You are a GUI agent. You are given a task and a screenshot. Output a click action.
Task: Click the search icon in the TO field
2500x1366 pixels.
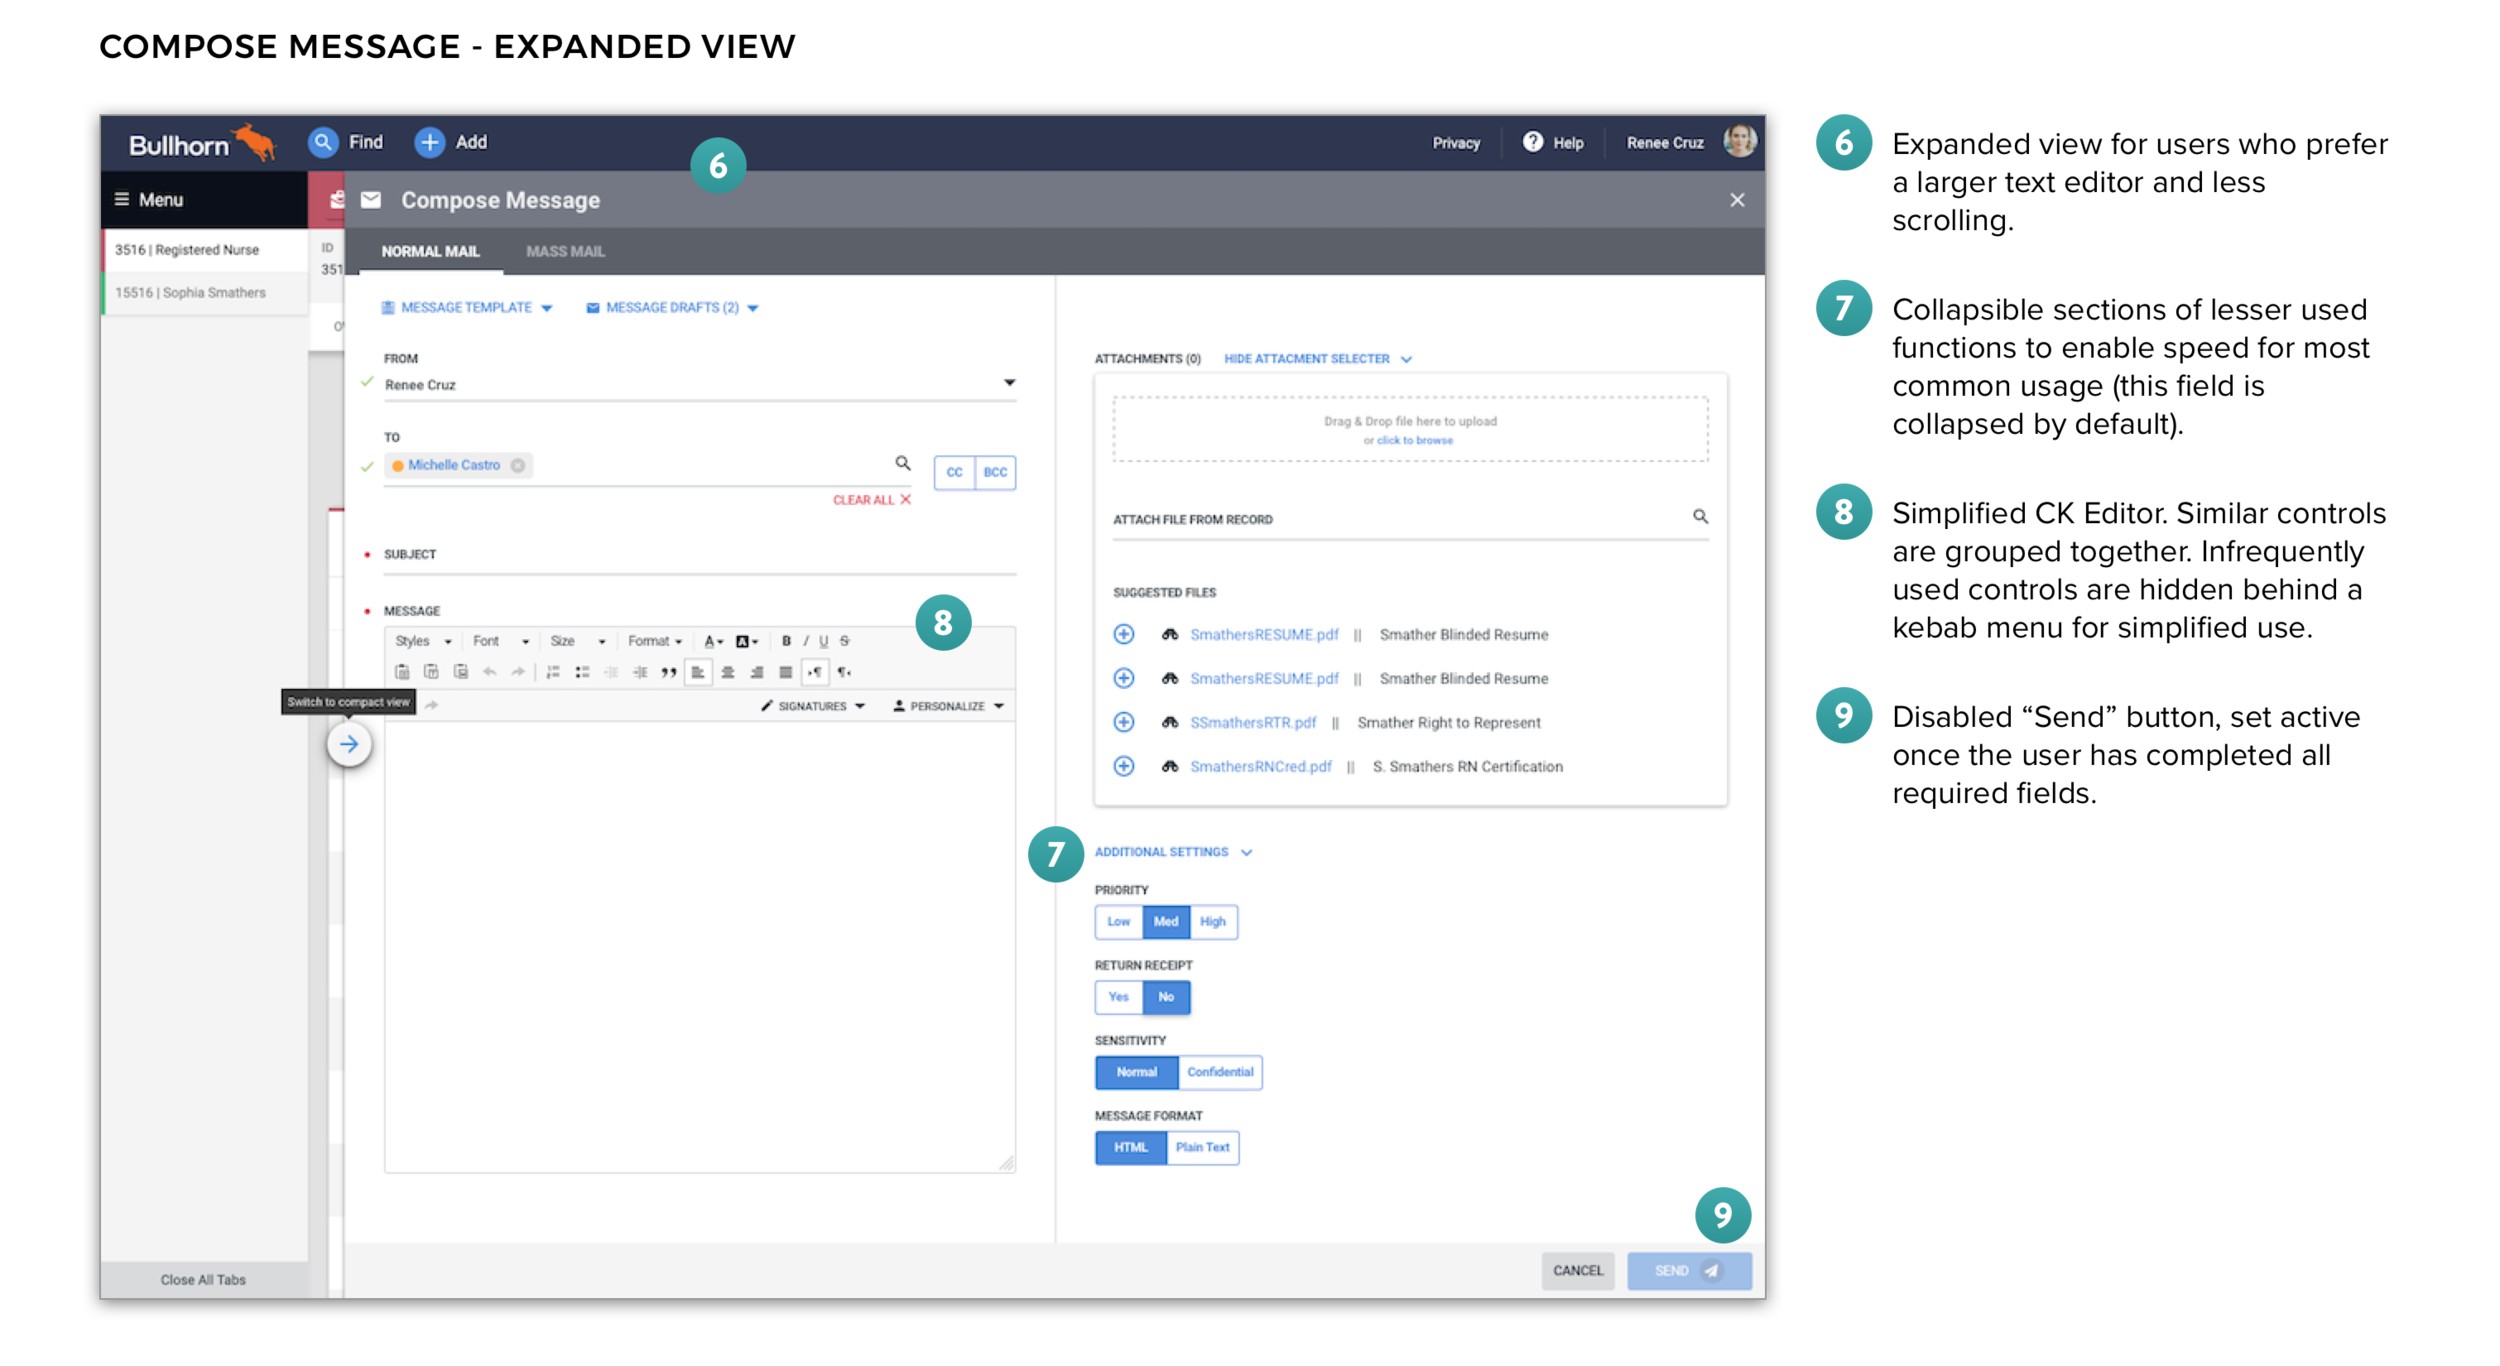[903, 463]
